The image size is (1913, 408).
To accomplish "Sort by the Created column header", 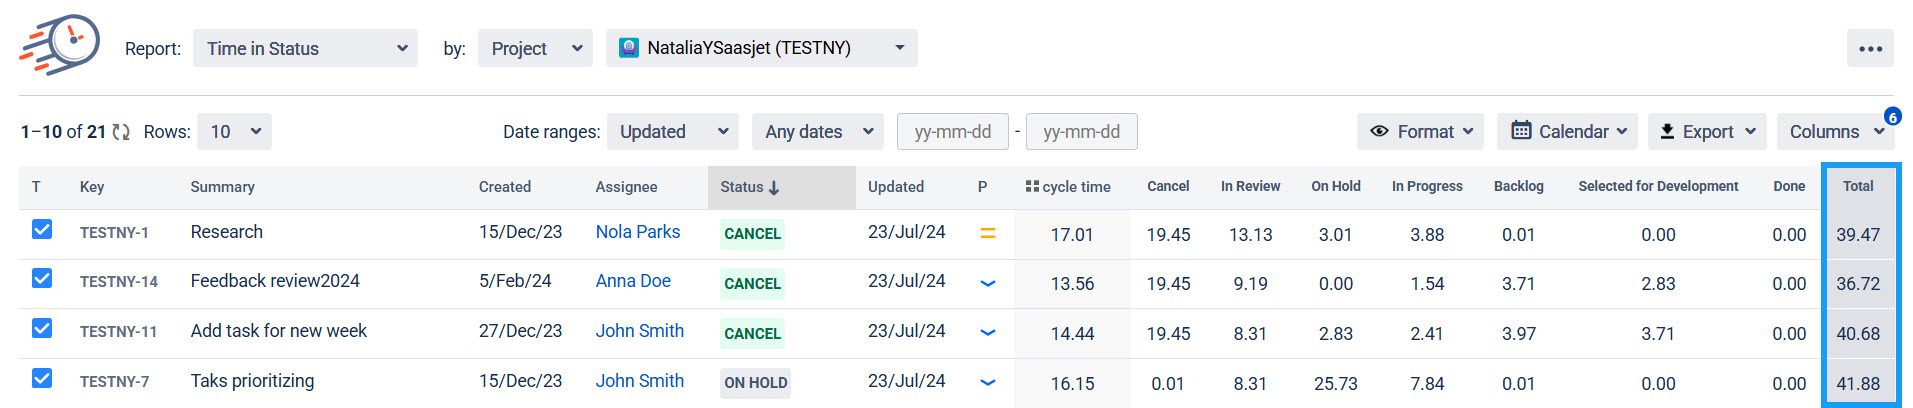I will click(x=505, y=187).
